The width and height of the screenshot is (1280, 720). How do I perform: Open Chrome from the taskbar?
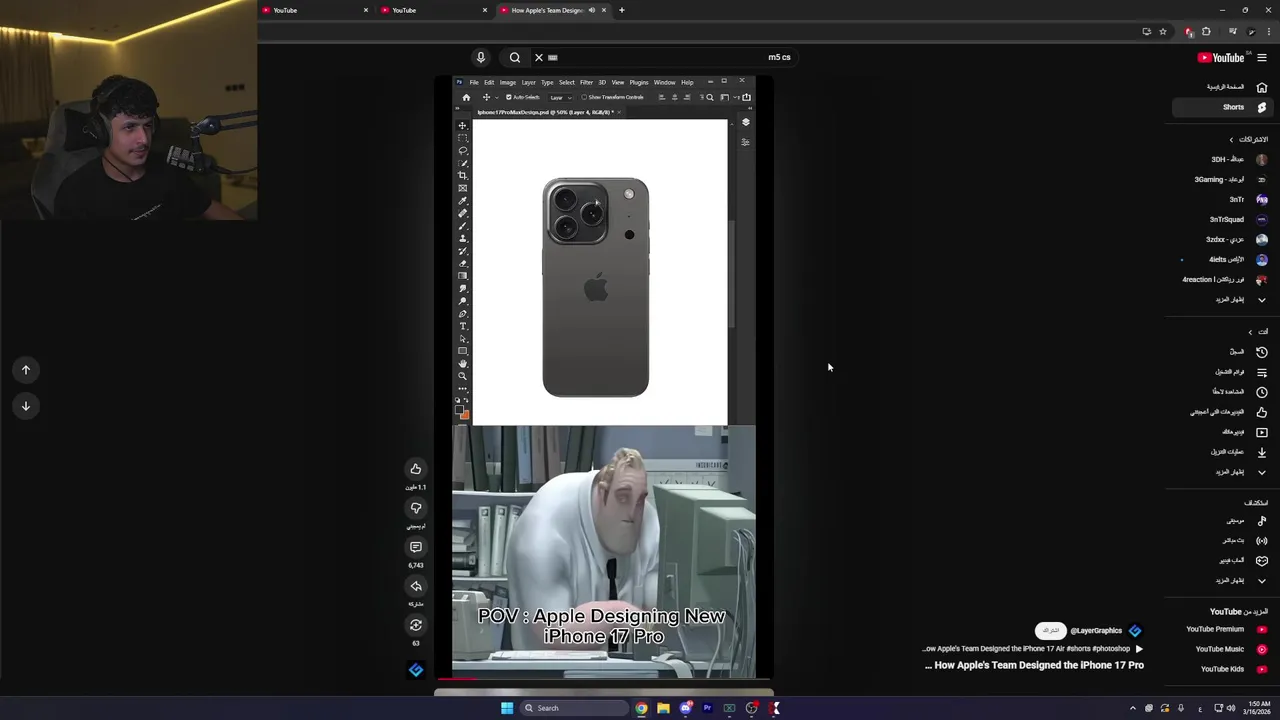pyautogui.click(x=641, y=708)
